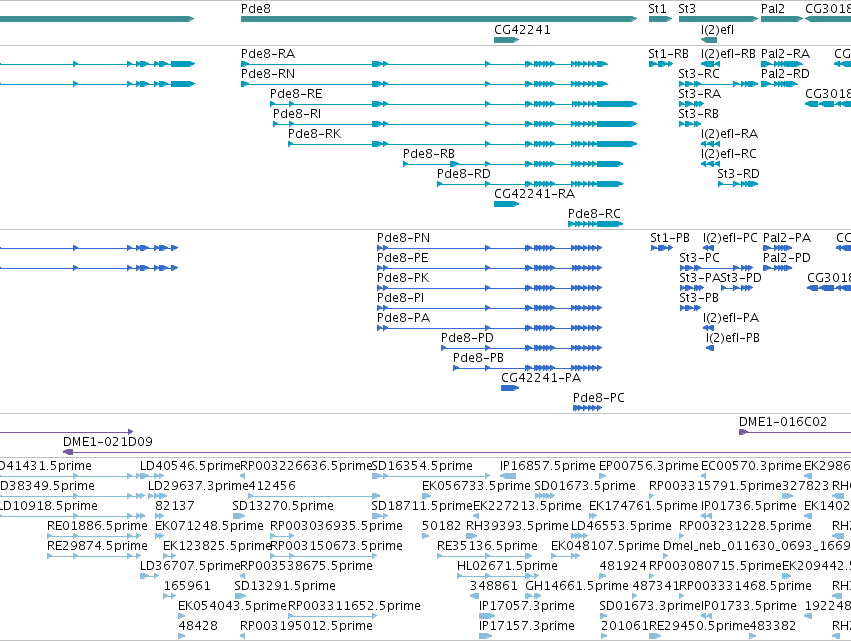This screenshot has width=851, height=641.
Task: Click the St3-PC protein label
Action: [x=700, y=258]
